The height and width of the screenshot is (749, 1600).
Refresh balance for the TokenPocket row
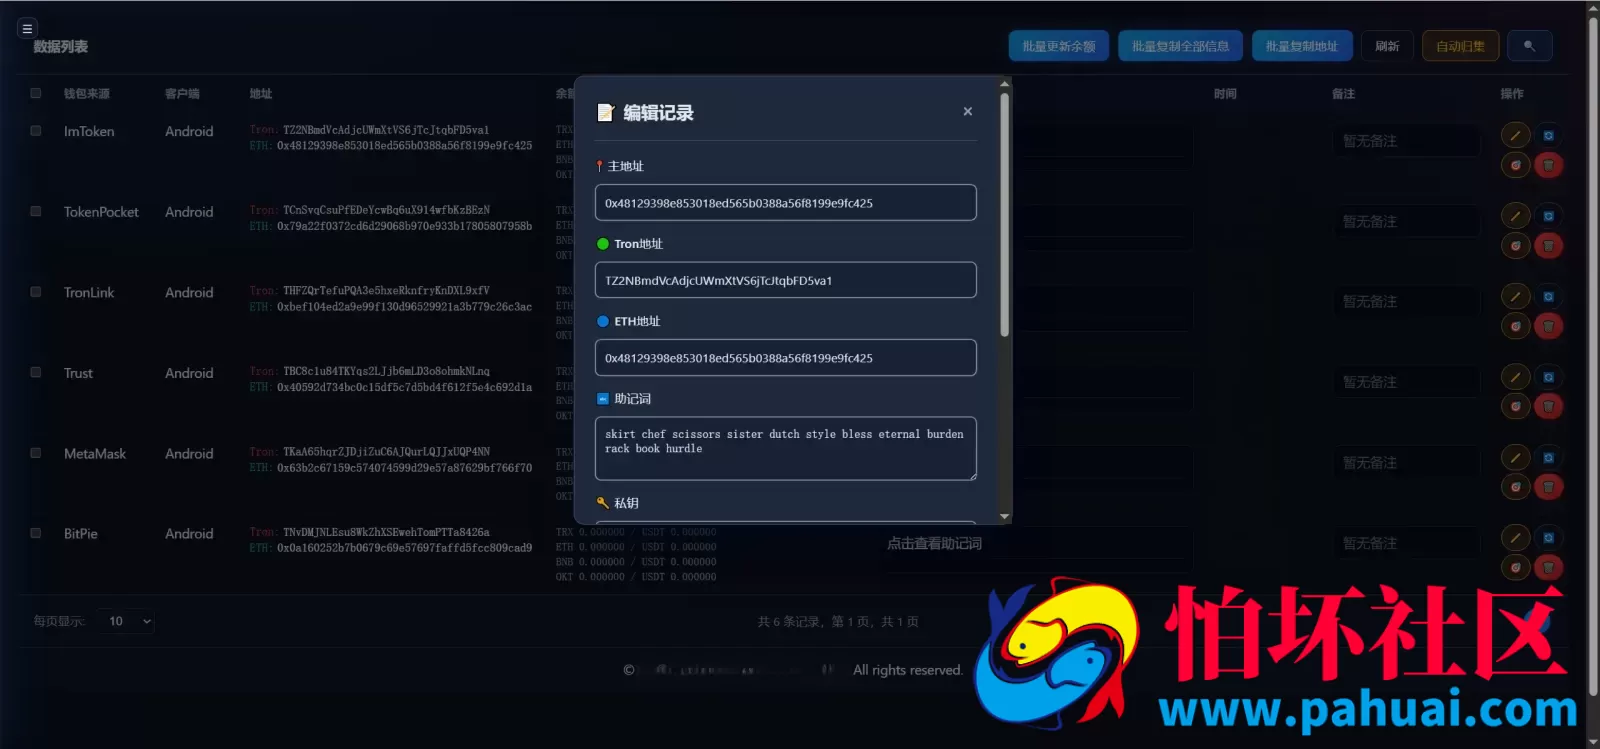coord(1548,216)
